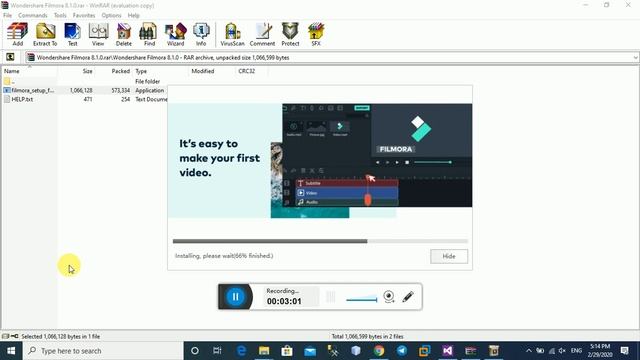This screenshot has height=360, width=640.
Task: Open the clock and date flyout
Action: (x=600, y=351)
